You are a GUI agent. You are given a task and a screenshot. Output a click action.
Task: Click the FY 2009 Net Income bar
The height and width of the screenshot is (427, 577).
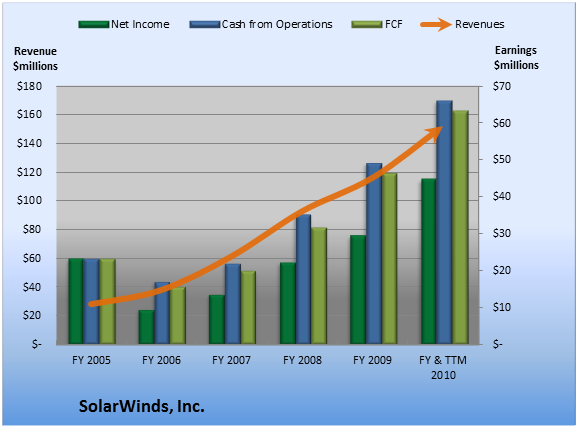pyautogui.click(x=358, y=290)
